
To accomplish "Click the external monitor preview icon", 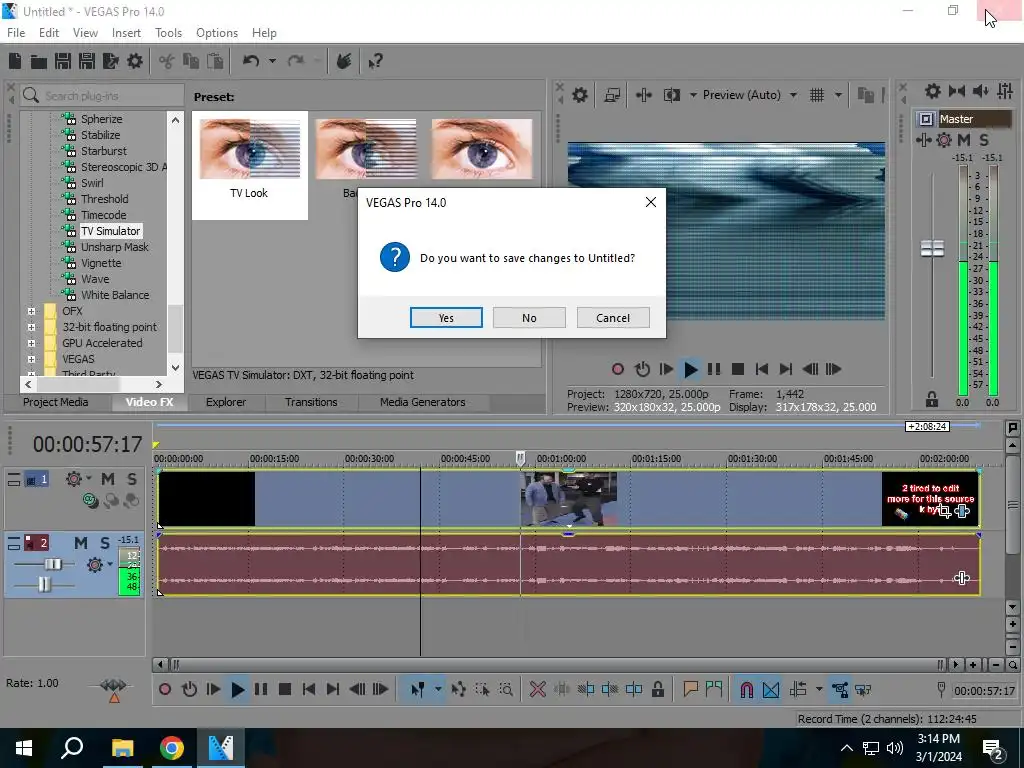I will pyautogui.click(x=612, y=95).
